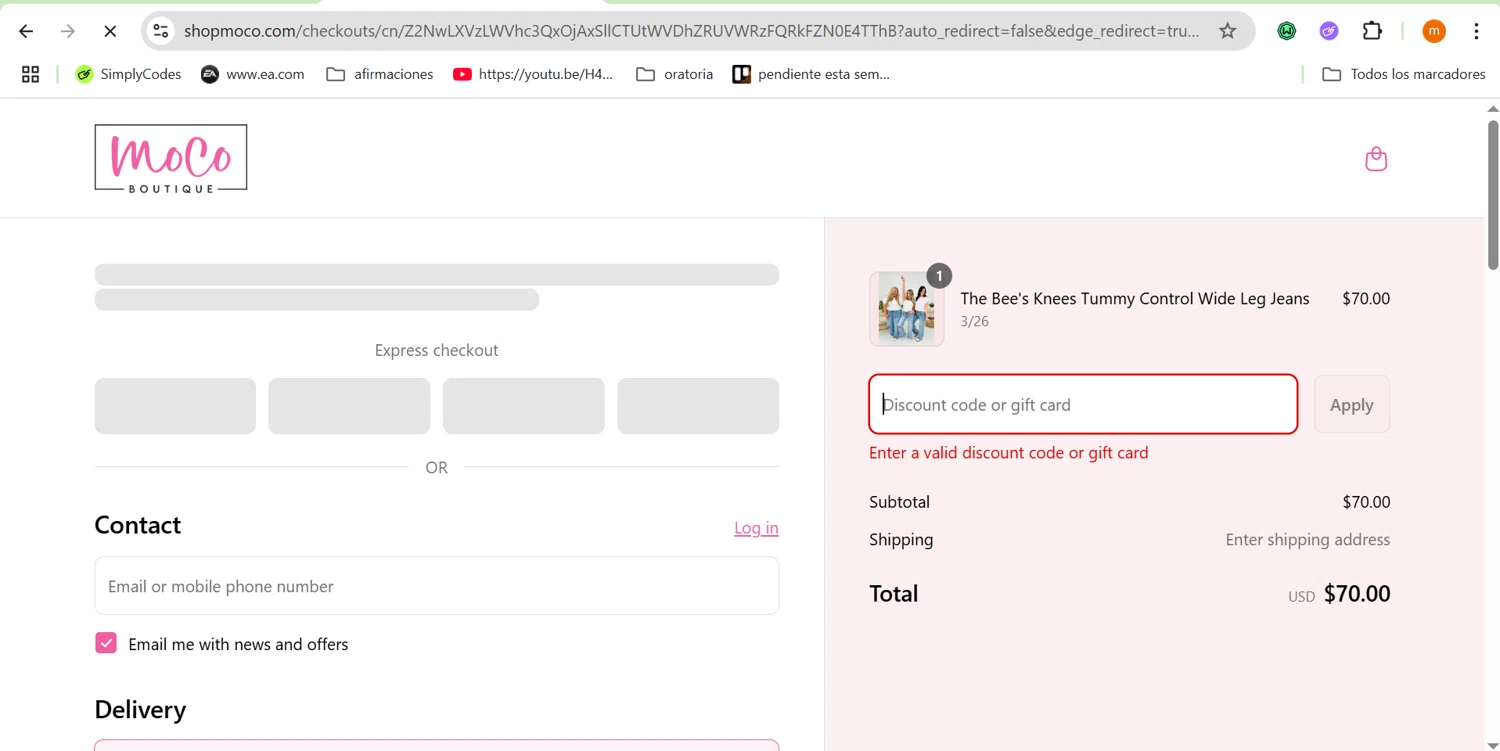The image size is (1500, 751).
Task: Open the apps grid in bookmarks bar
Action: 30,74
